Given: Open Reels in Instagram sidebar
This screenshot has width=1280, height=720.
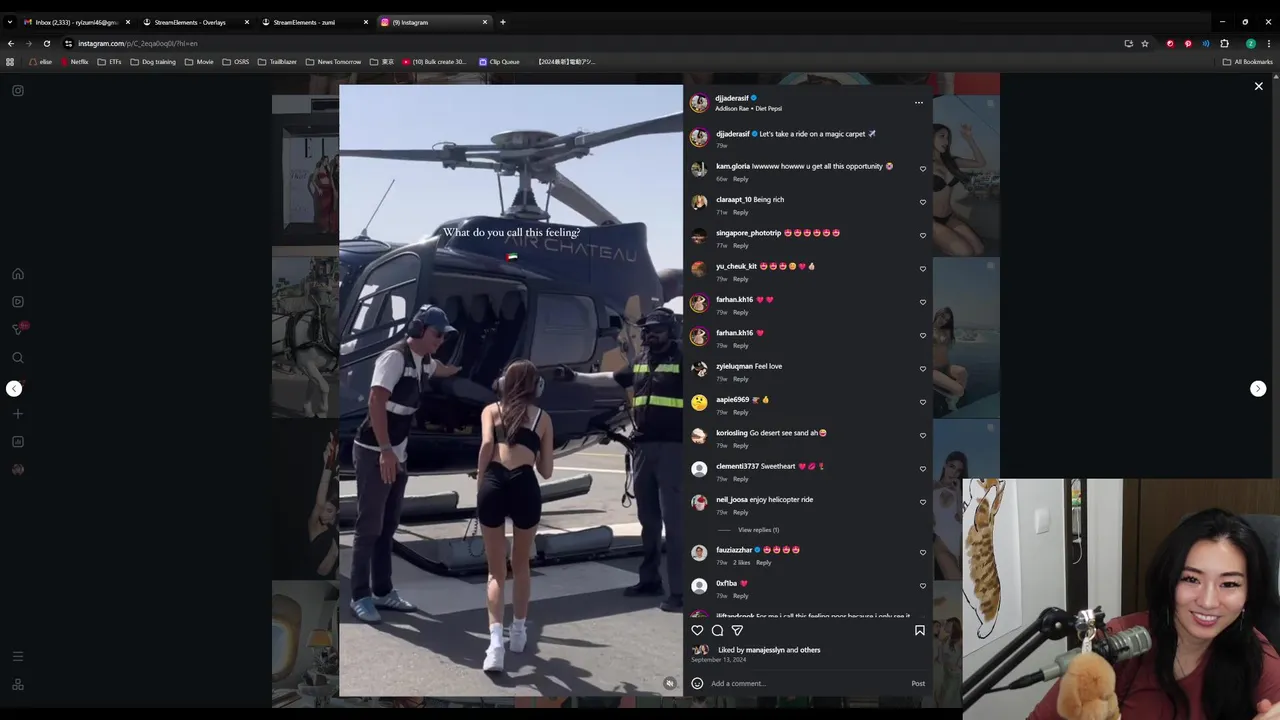Looking at the screenshot, I should (x=18, y=301).
